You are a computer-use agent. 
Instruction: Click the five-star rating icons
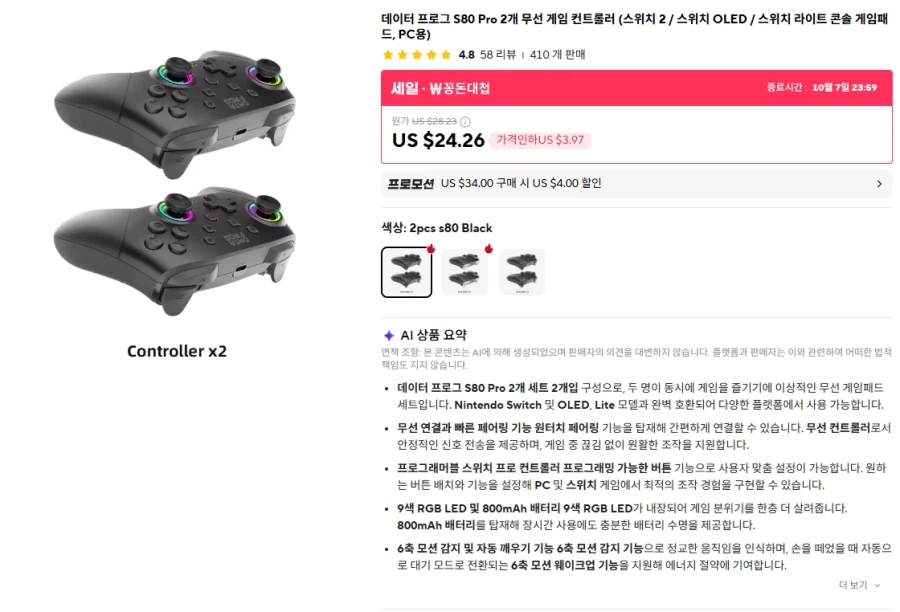(417, 55)
